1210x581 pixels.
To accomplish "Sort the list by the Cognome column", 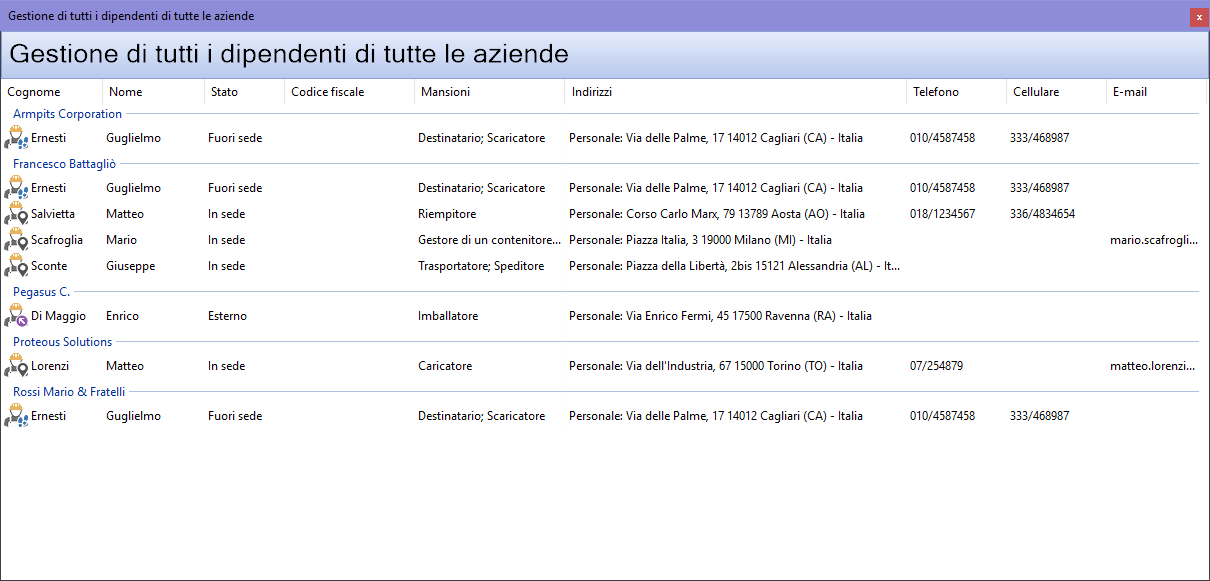I will (34, 92).
